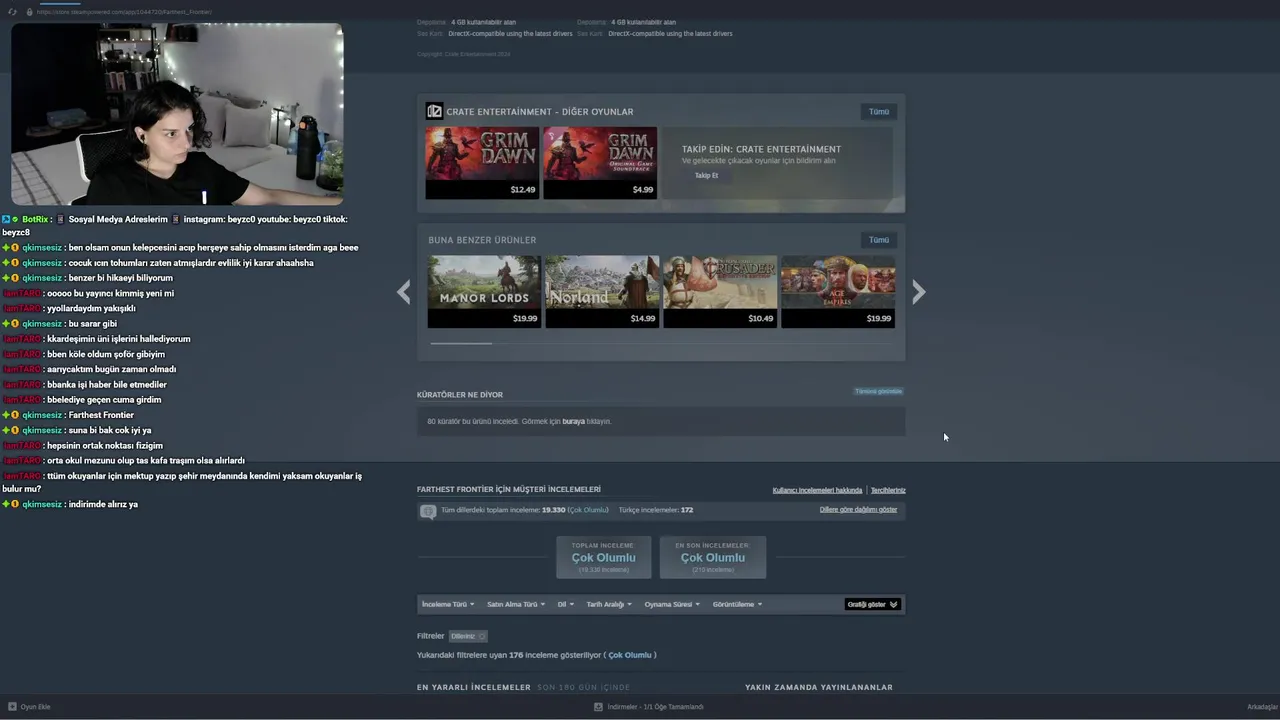Expand the İnceleme Türü filter dropdown

[448, 604]
